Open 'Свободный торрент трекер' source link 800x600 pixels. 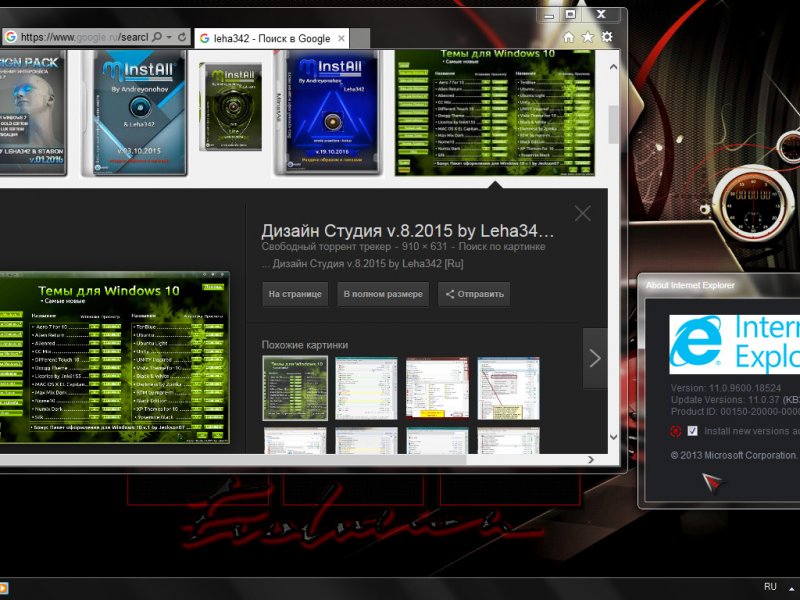click(326, 247)
